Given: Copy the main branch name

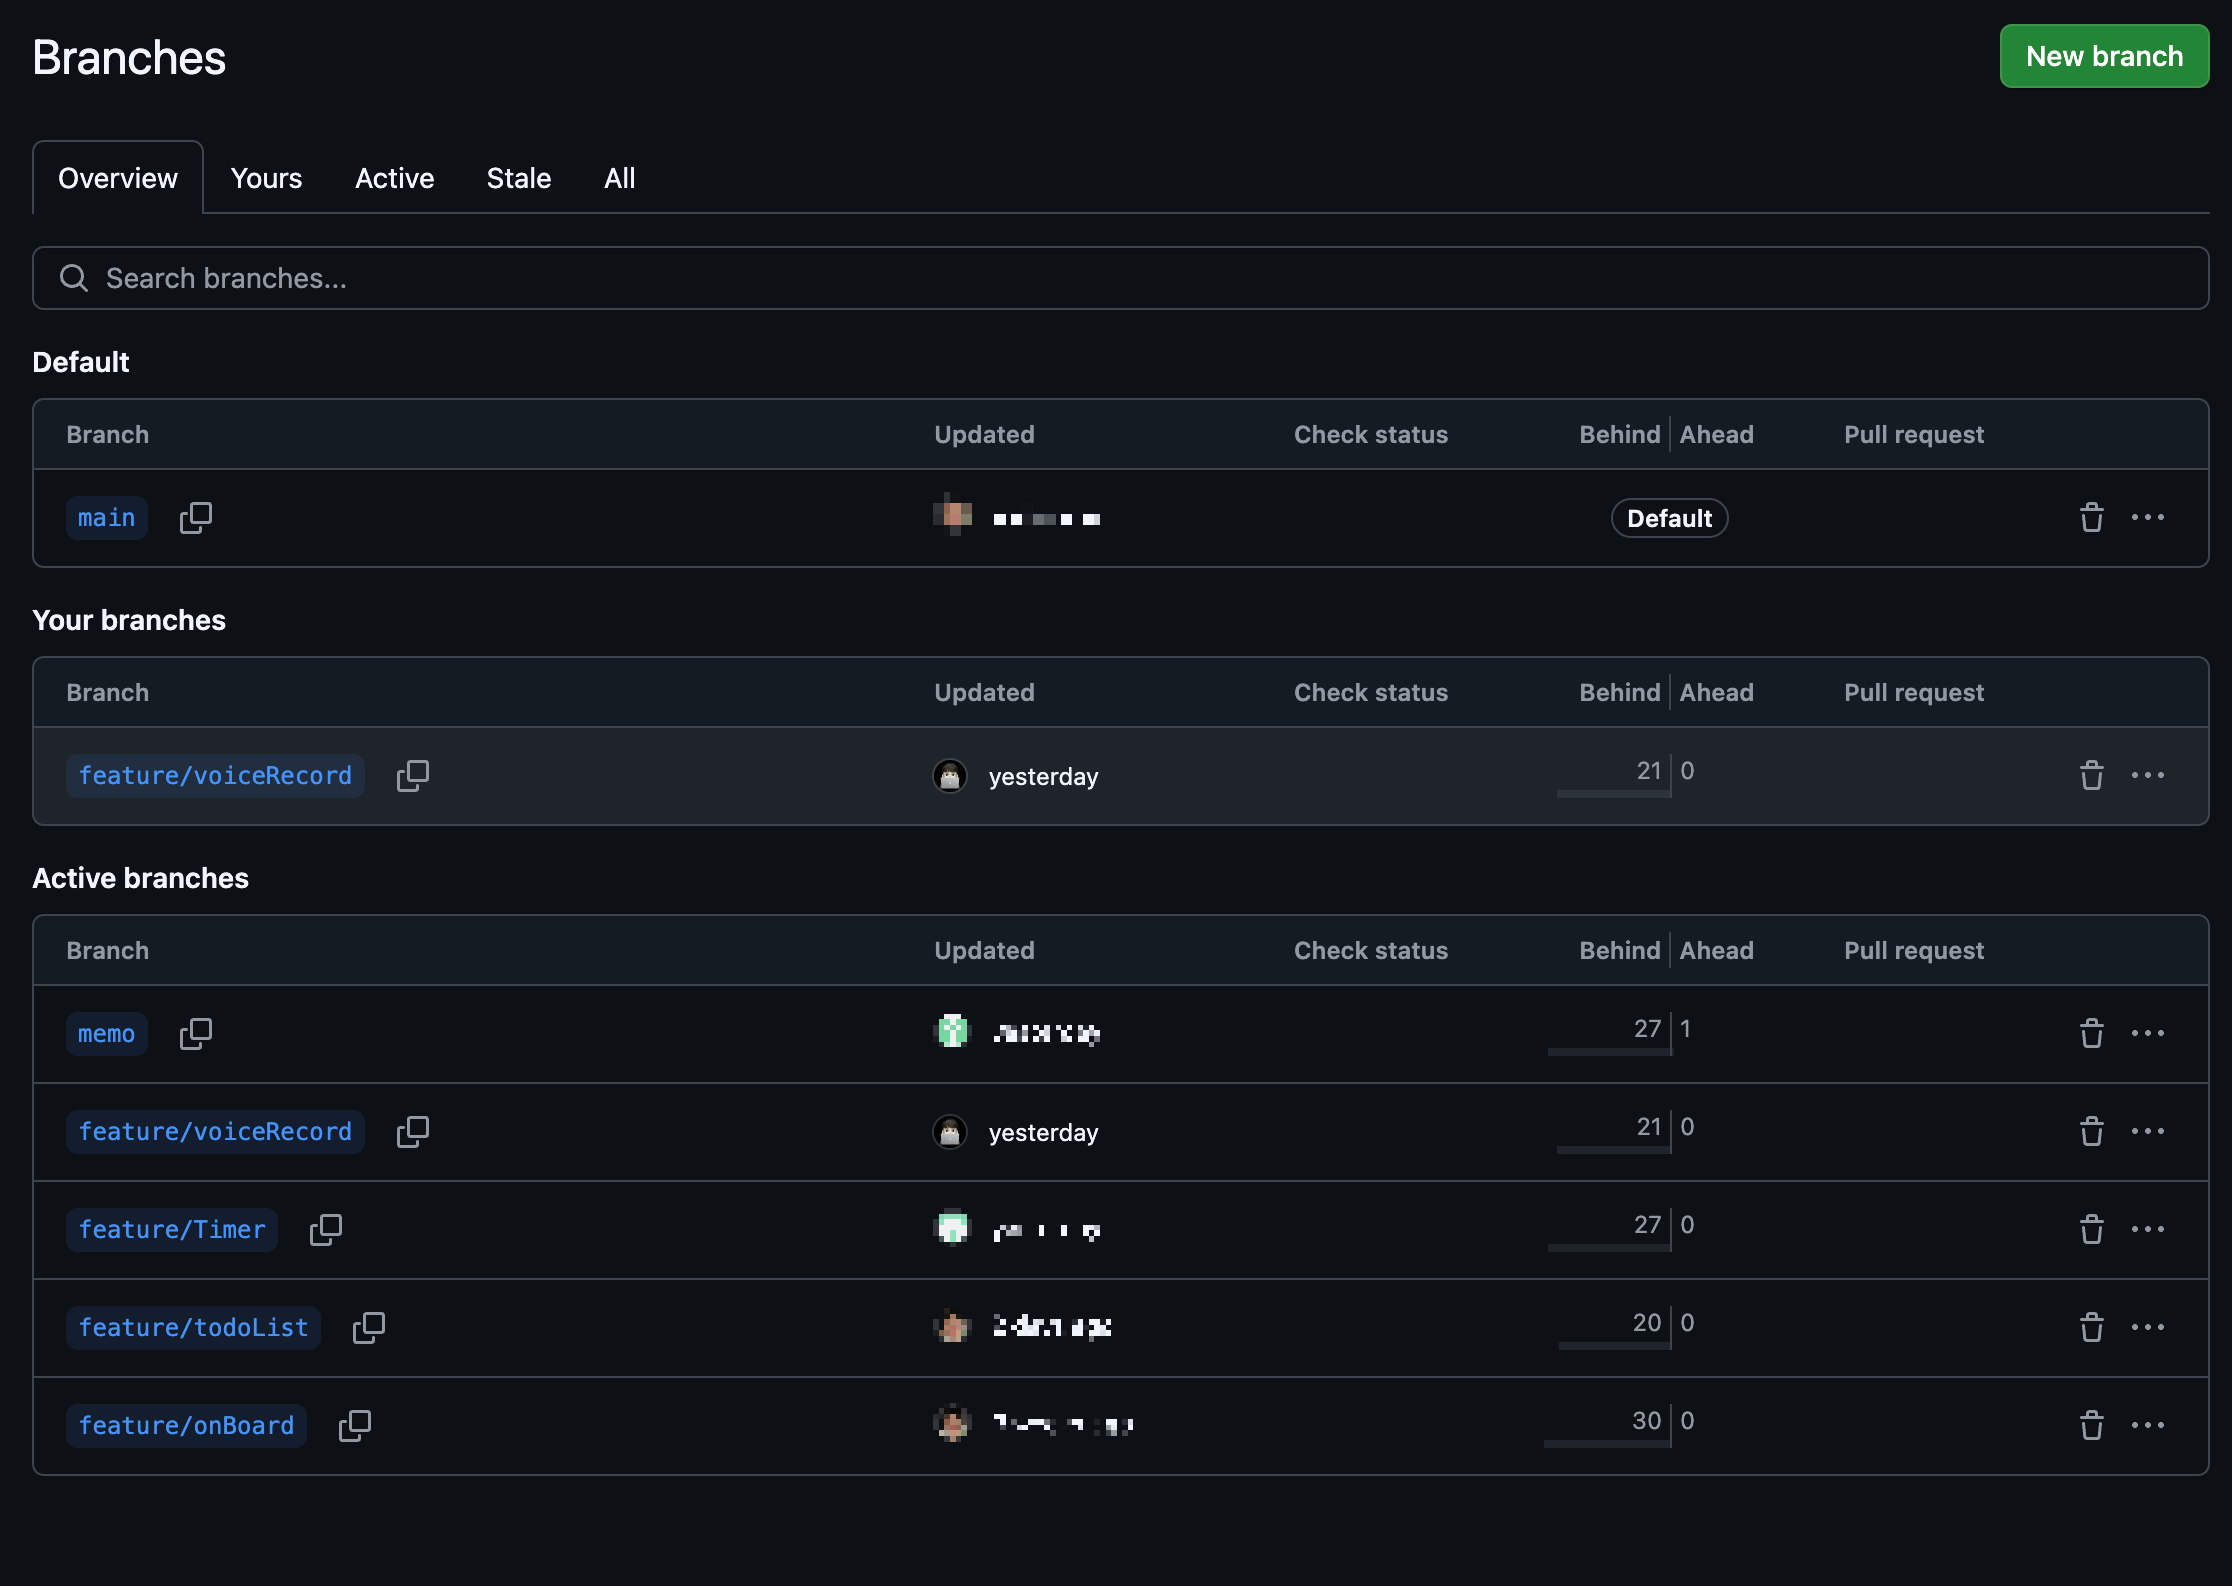Looking at the screenshot, I should 195,517.
